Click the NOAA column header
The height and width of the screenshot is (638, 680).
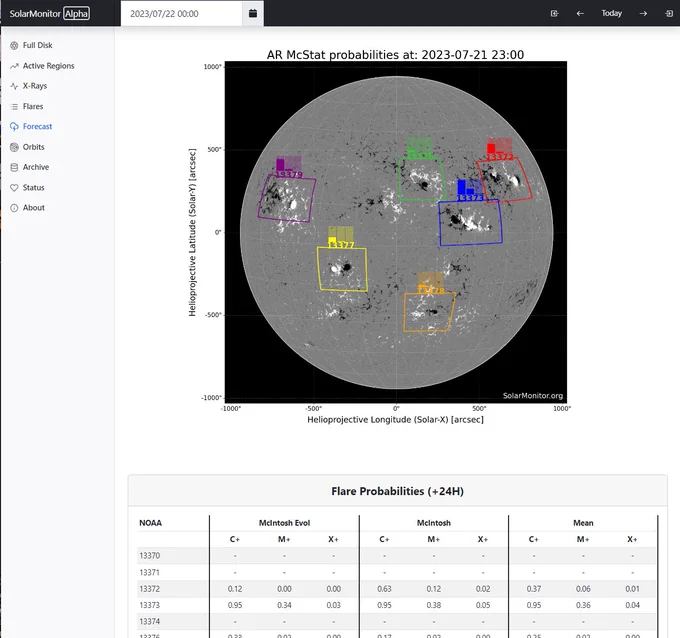click(x=150, y=523)
